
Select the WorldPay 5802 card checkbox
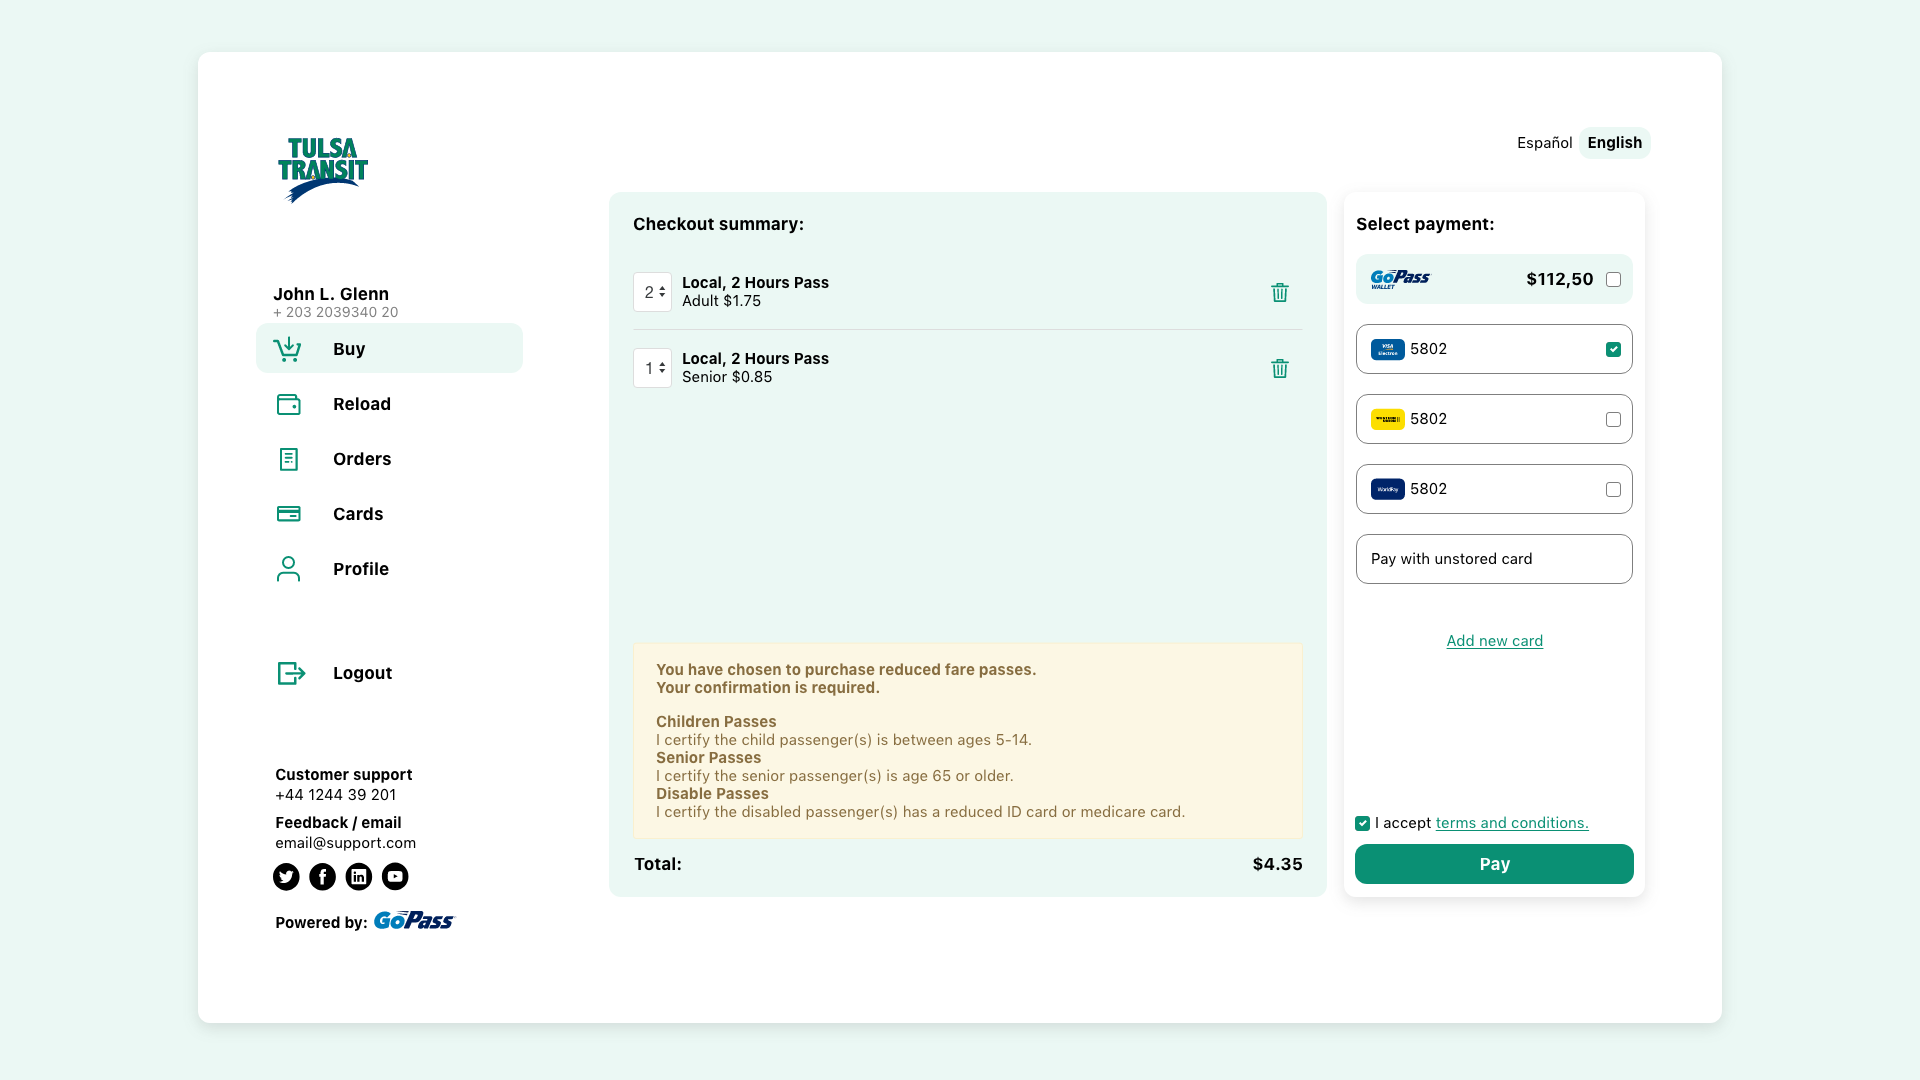1614,489
